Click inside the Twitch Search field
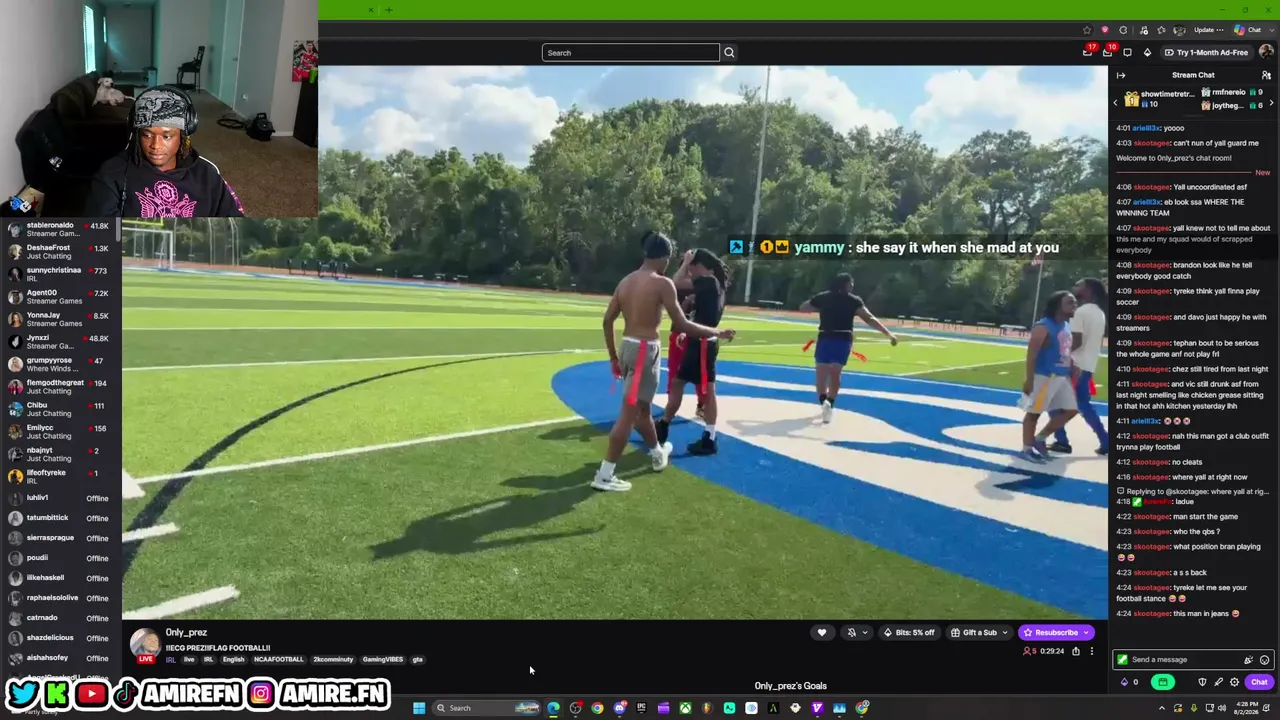 click(x=631, y=53)
